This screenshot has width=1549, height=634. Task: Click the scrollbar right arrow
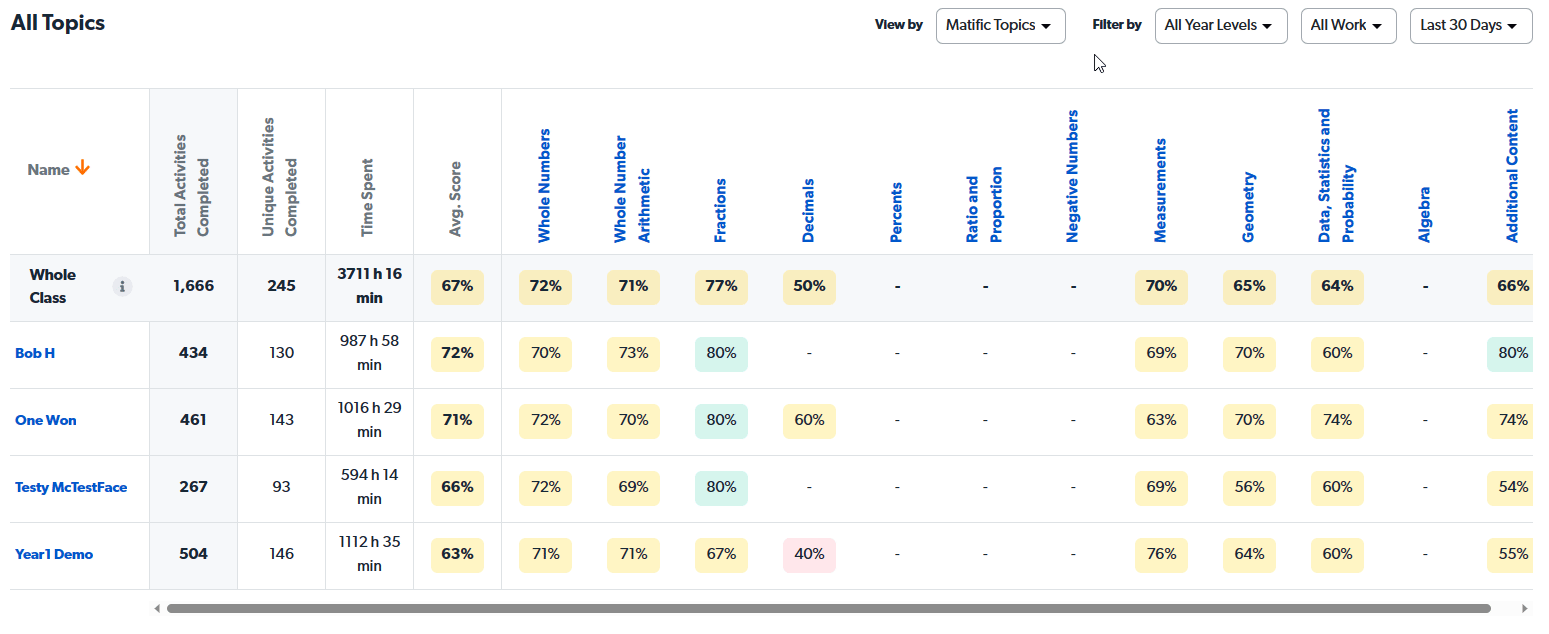(1524, 608)
